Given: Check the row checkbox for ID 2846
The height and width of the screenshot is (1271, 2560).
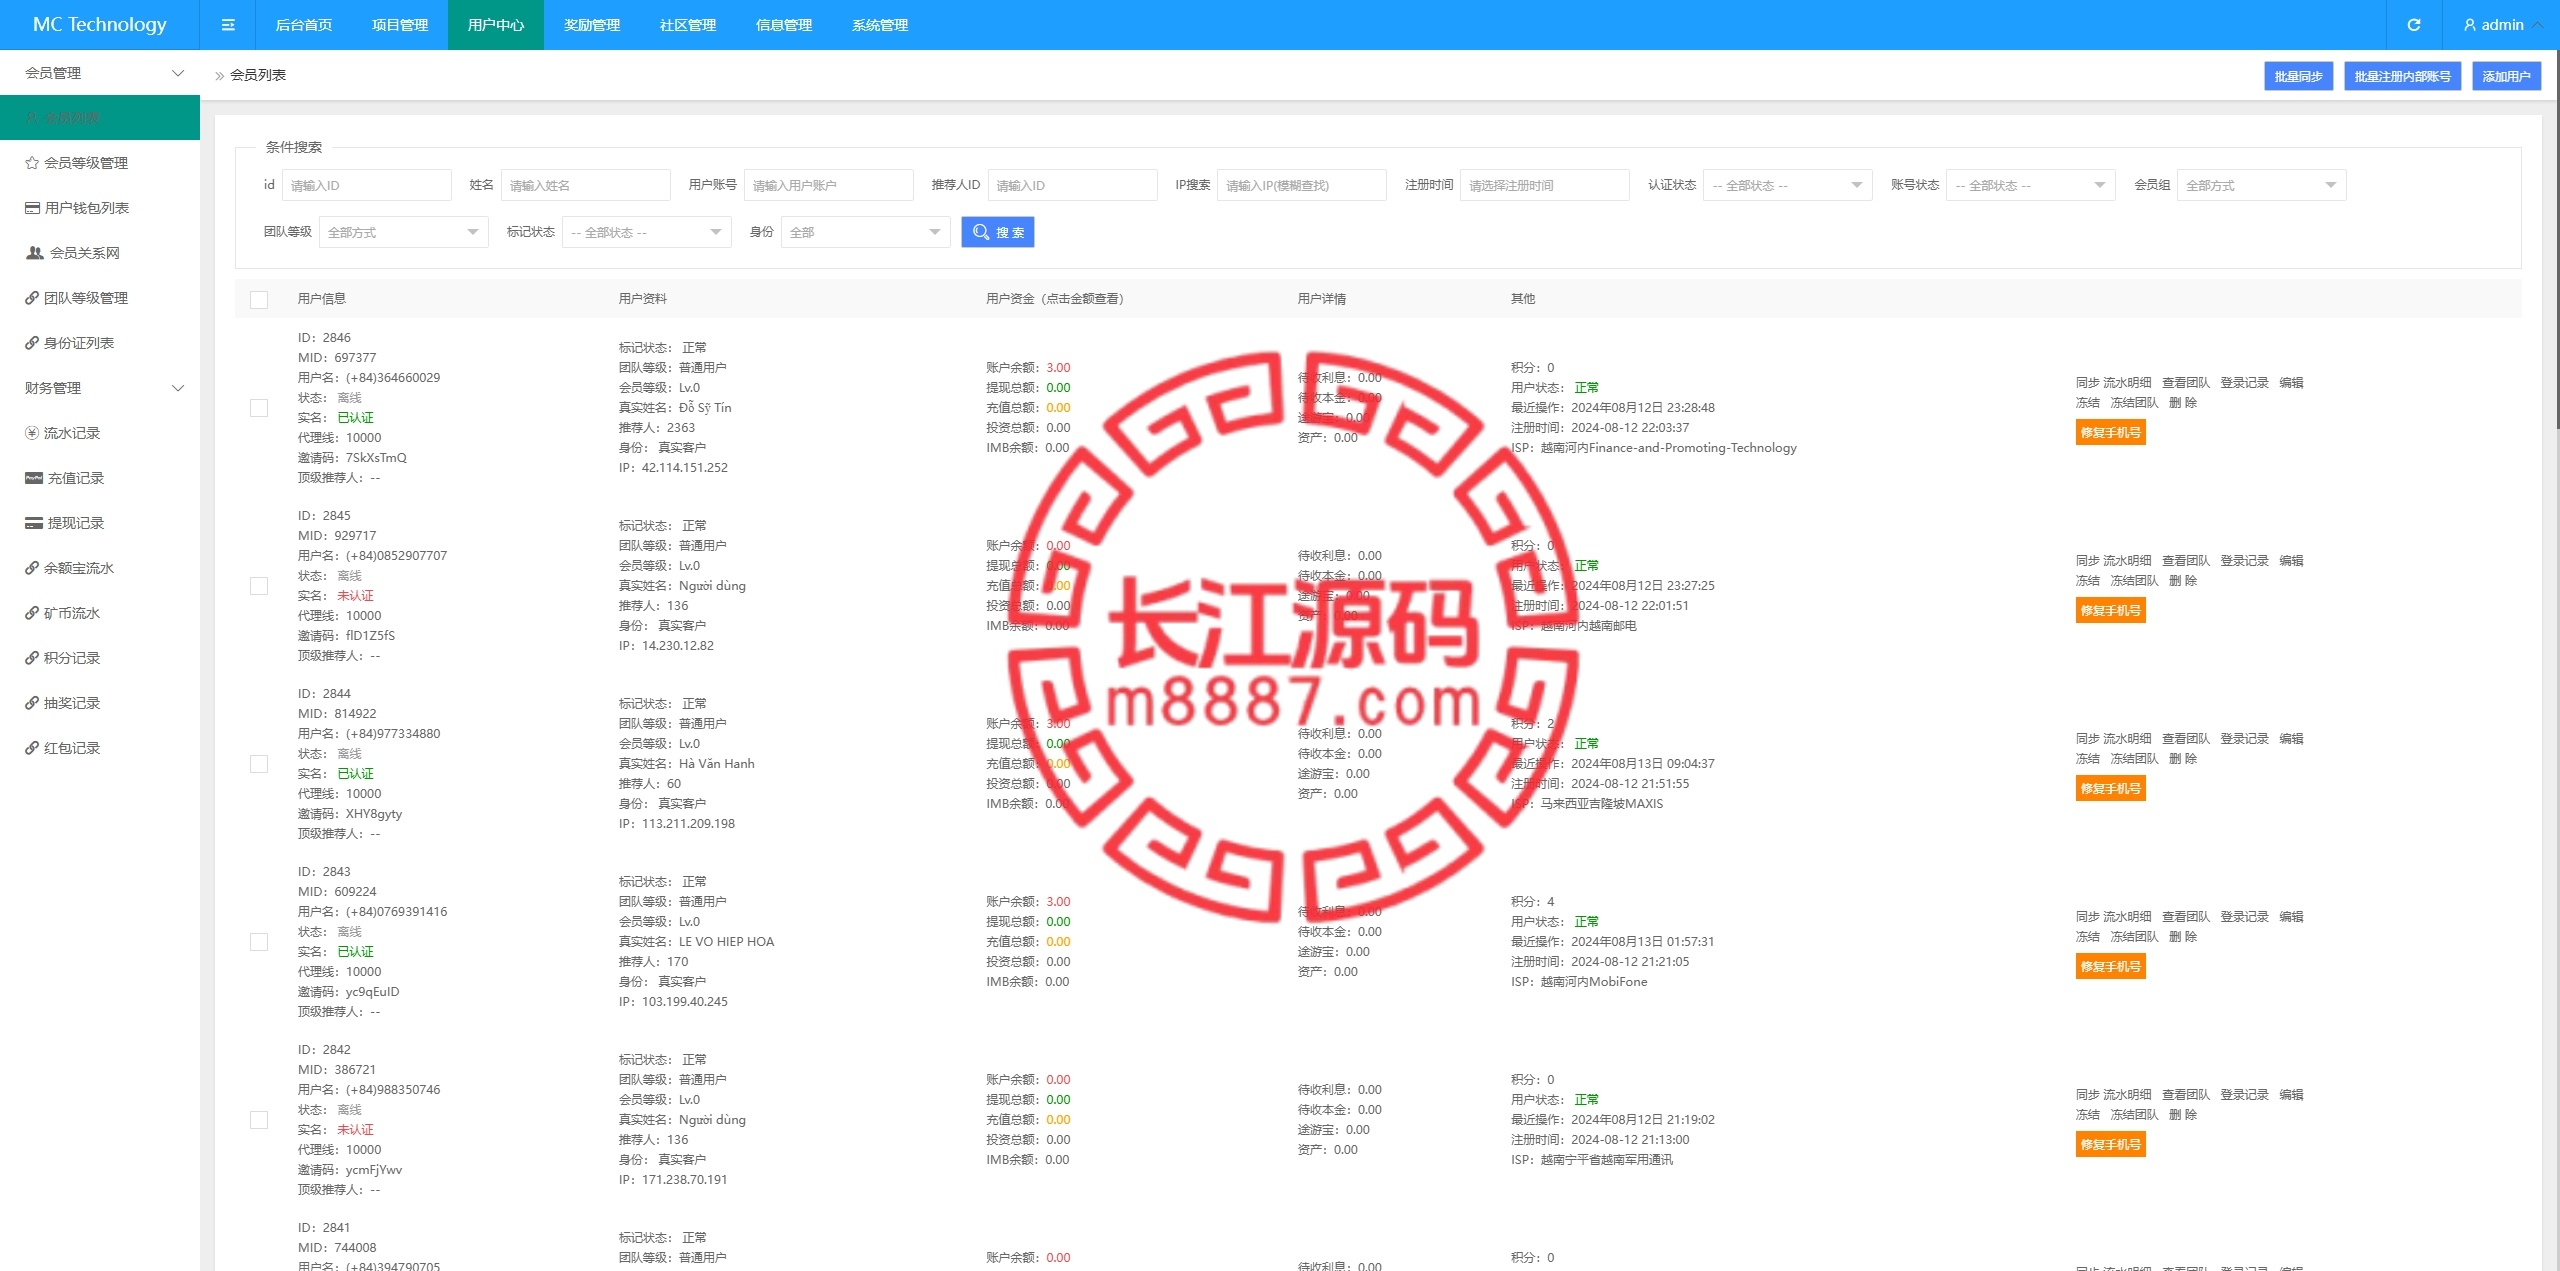Looking at the screenshot, I should [x=259, y=408].
